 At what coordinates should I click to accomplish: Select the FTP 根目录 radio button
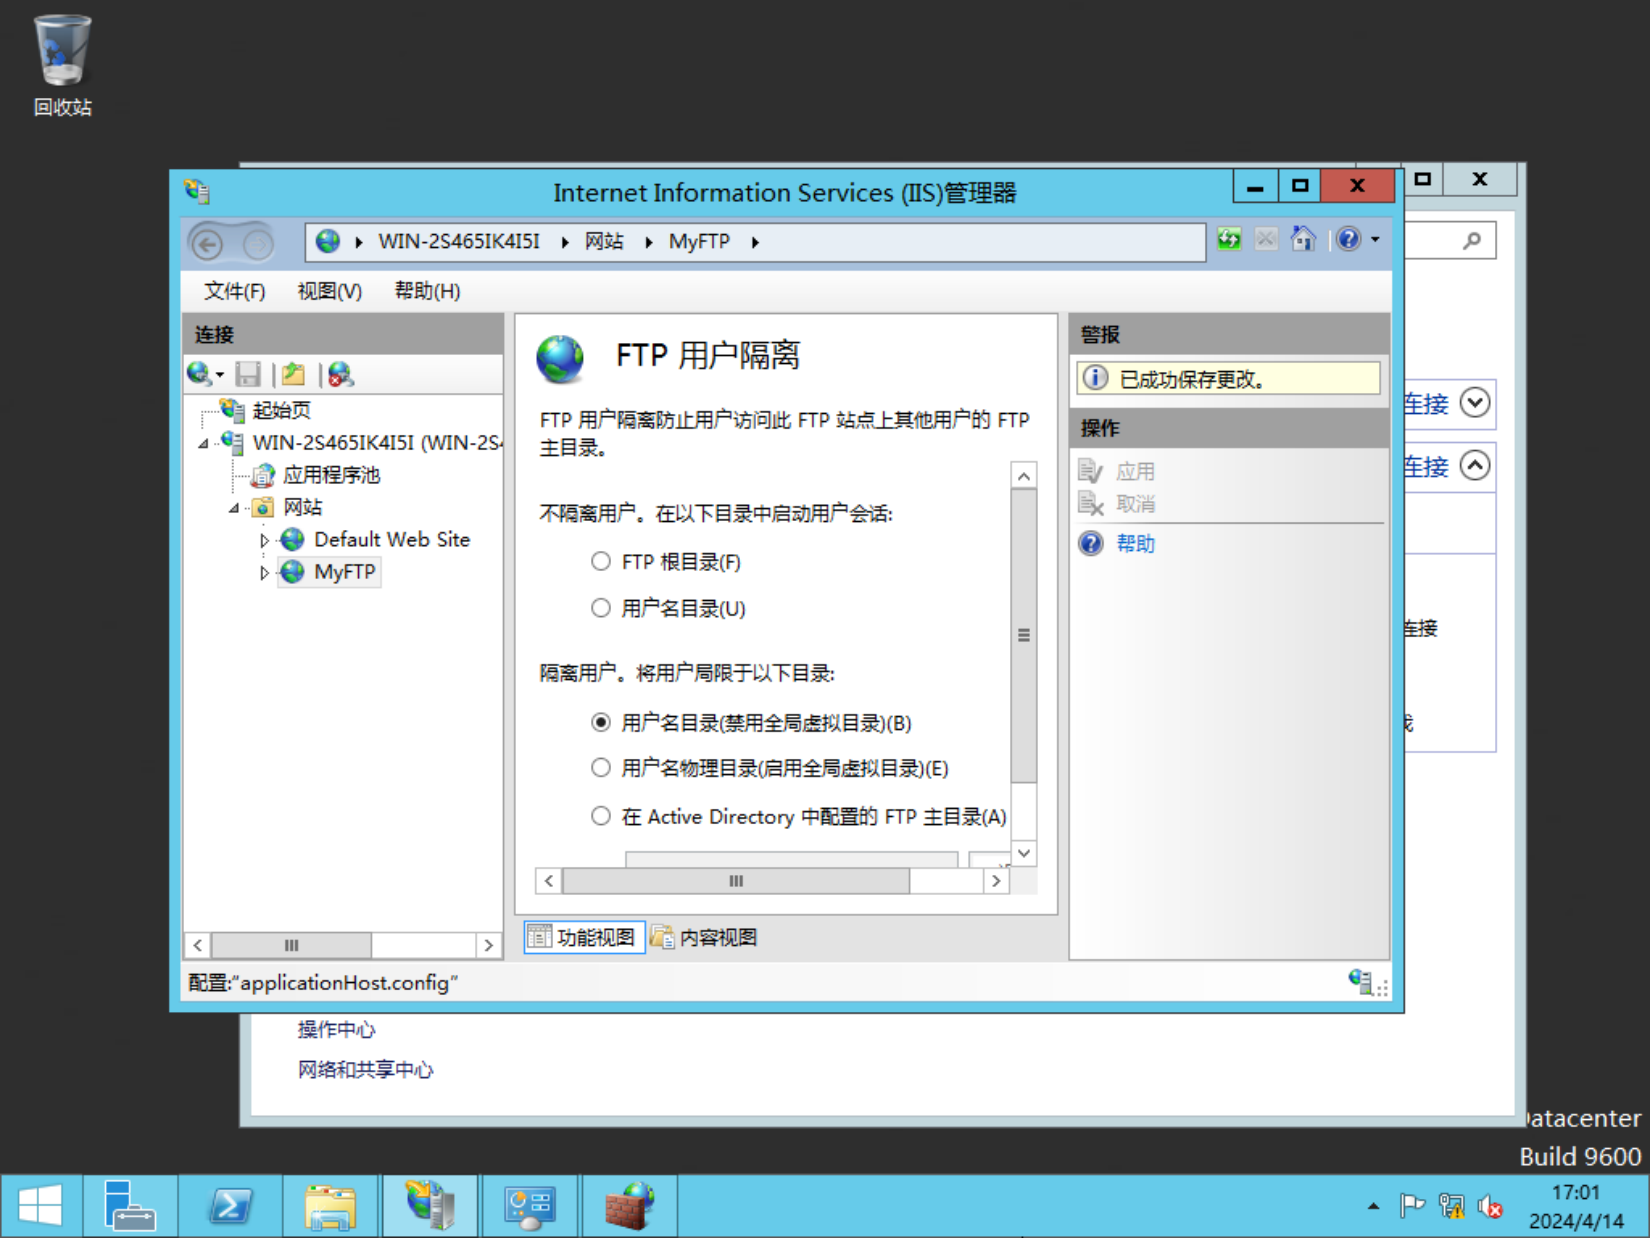[x=600, y=561]
